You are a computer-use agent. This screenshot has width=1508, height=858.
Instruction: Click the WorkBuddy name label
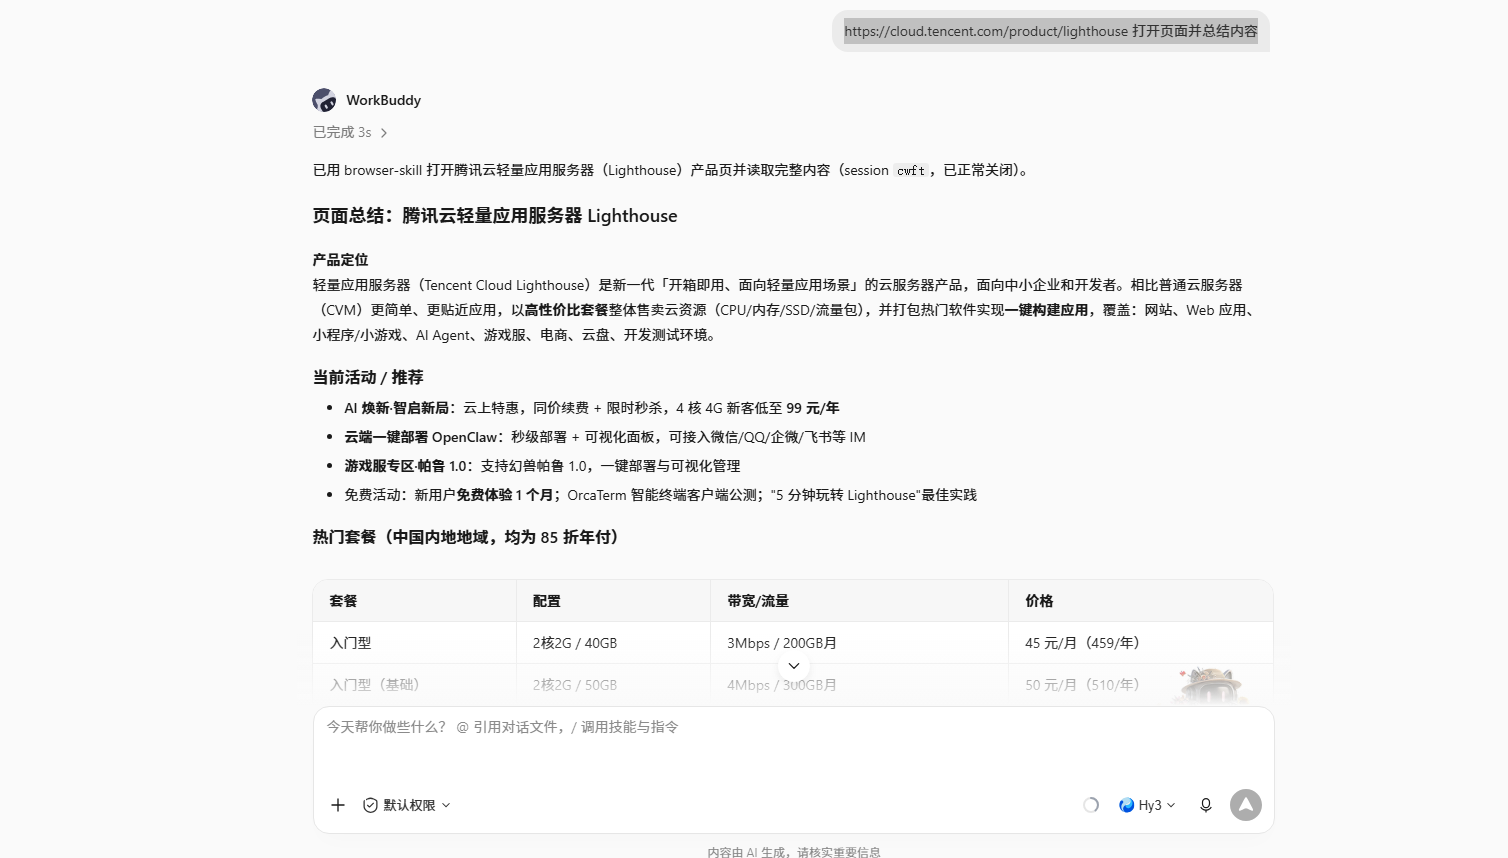384,100
